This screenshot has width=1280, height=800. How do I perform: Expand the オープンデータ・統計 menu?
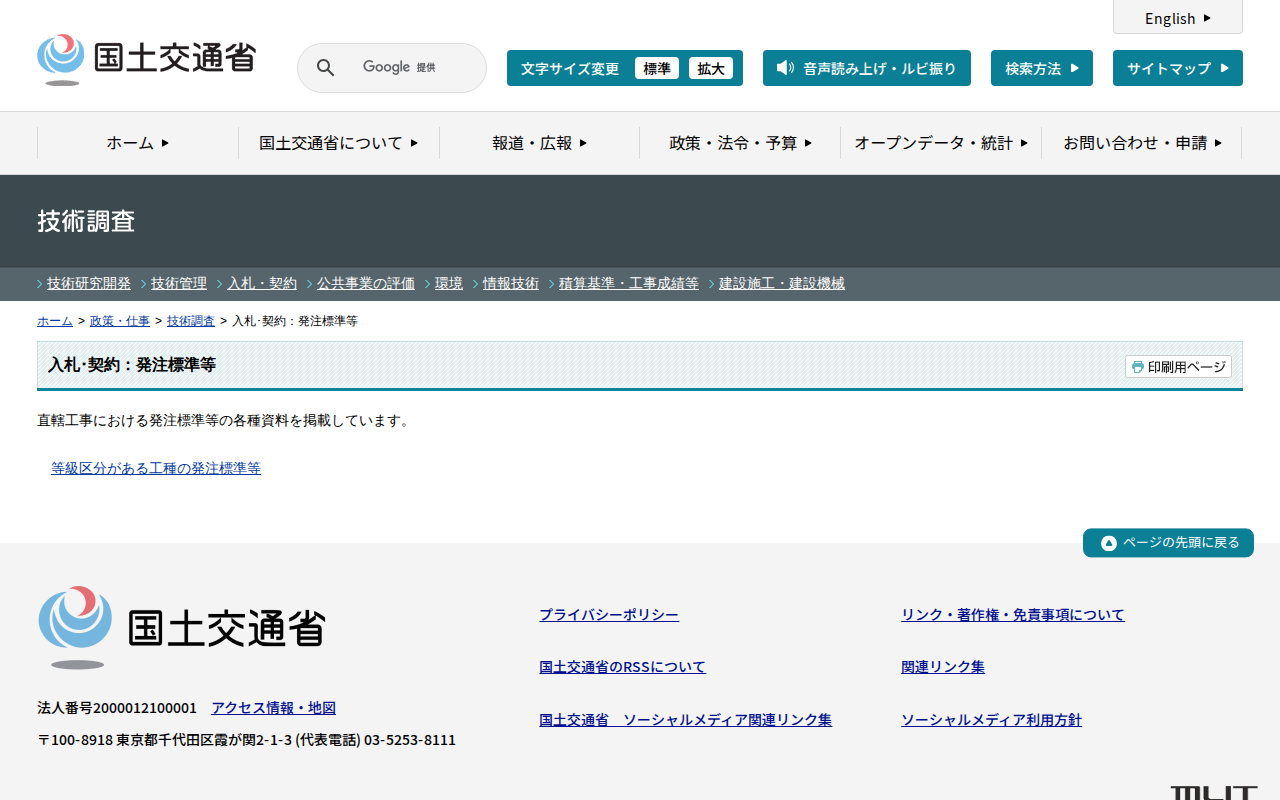point(940,143)
